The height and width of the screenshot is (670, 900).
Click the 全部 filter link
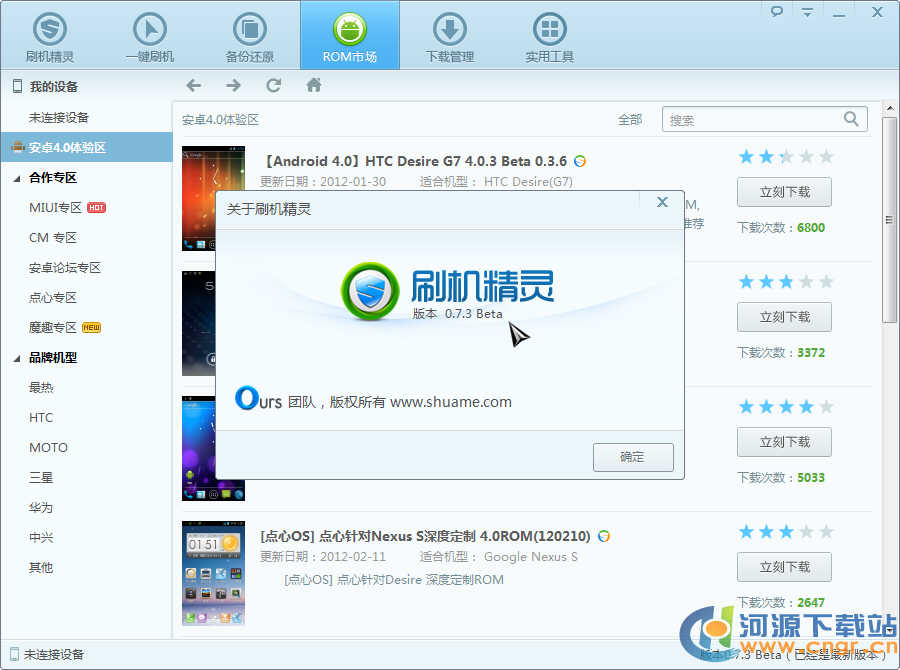pyautogui.click(x=630, y=119)
